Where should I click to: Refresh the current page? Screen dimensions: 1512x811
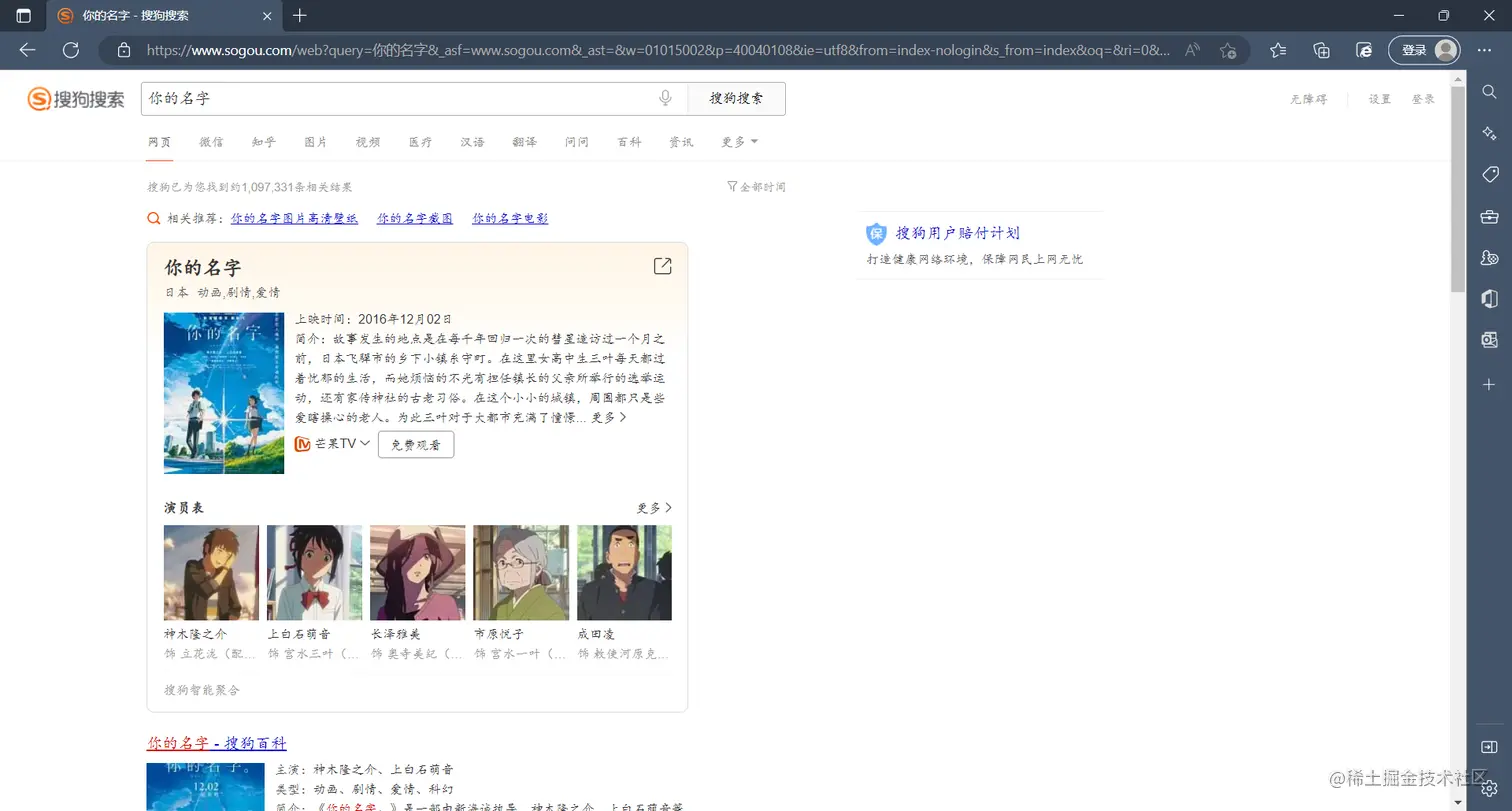click(x=71, y=50)
